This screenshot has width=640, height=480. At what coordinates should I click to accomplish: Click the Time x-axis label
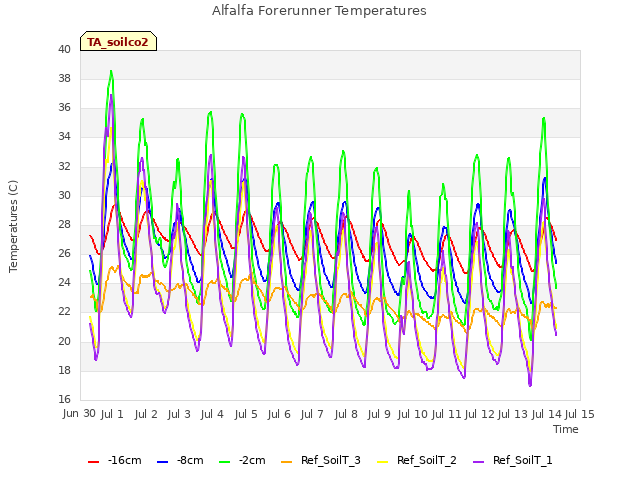pos(566,429)
